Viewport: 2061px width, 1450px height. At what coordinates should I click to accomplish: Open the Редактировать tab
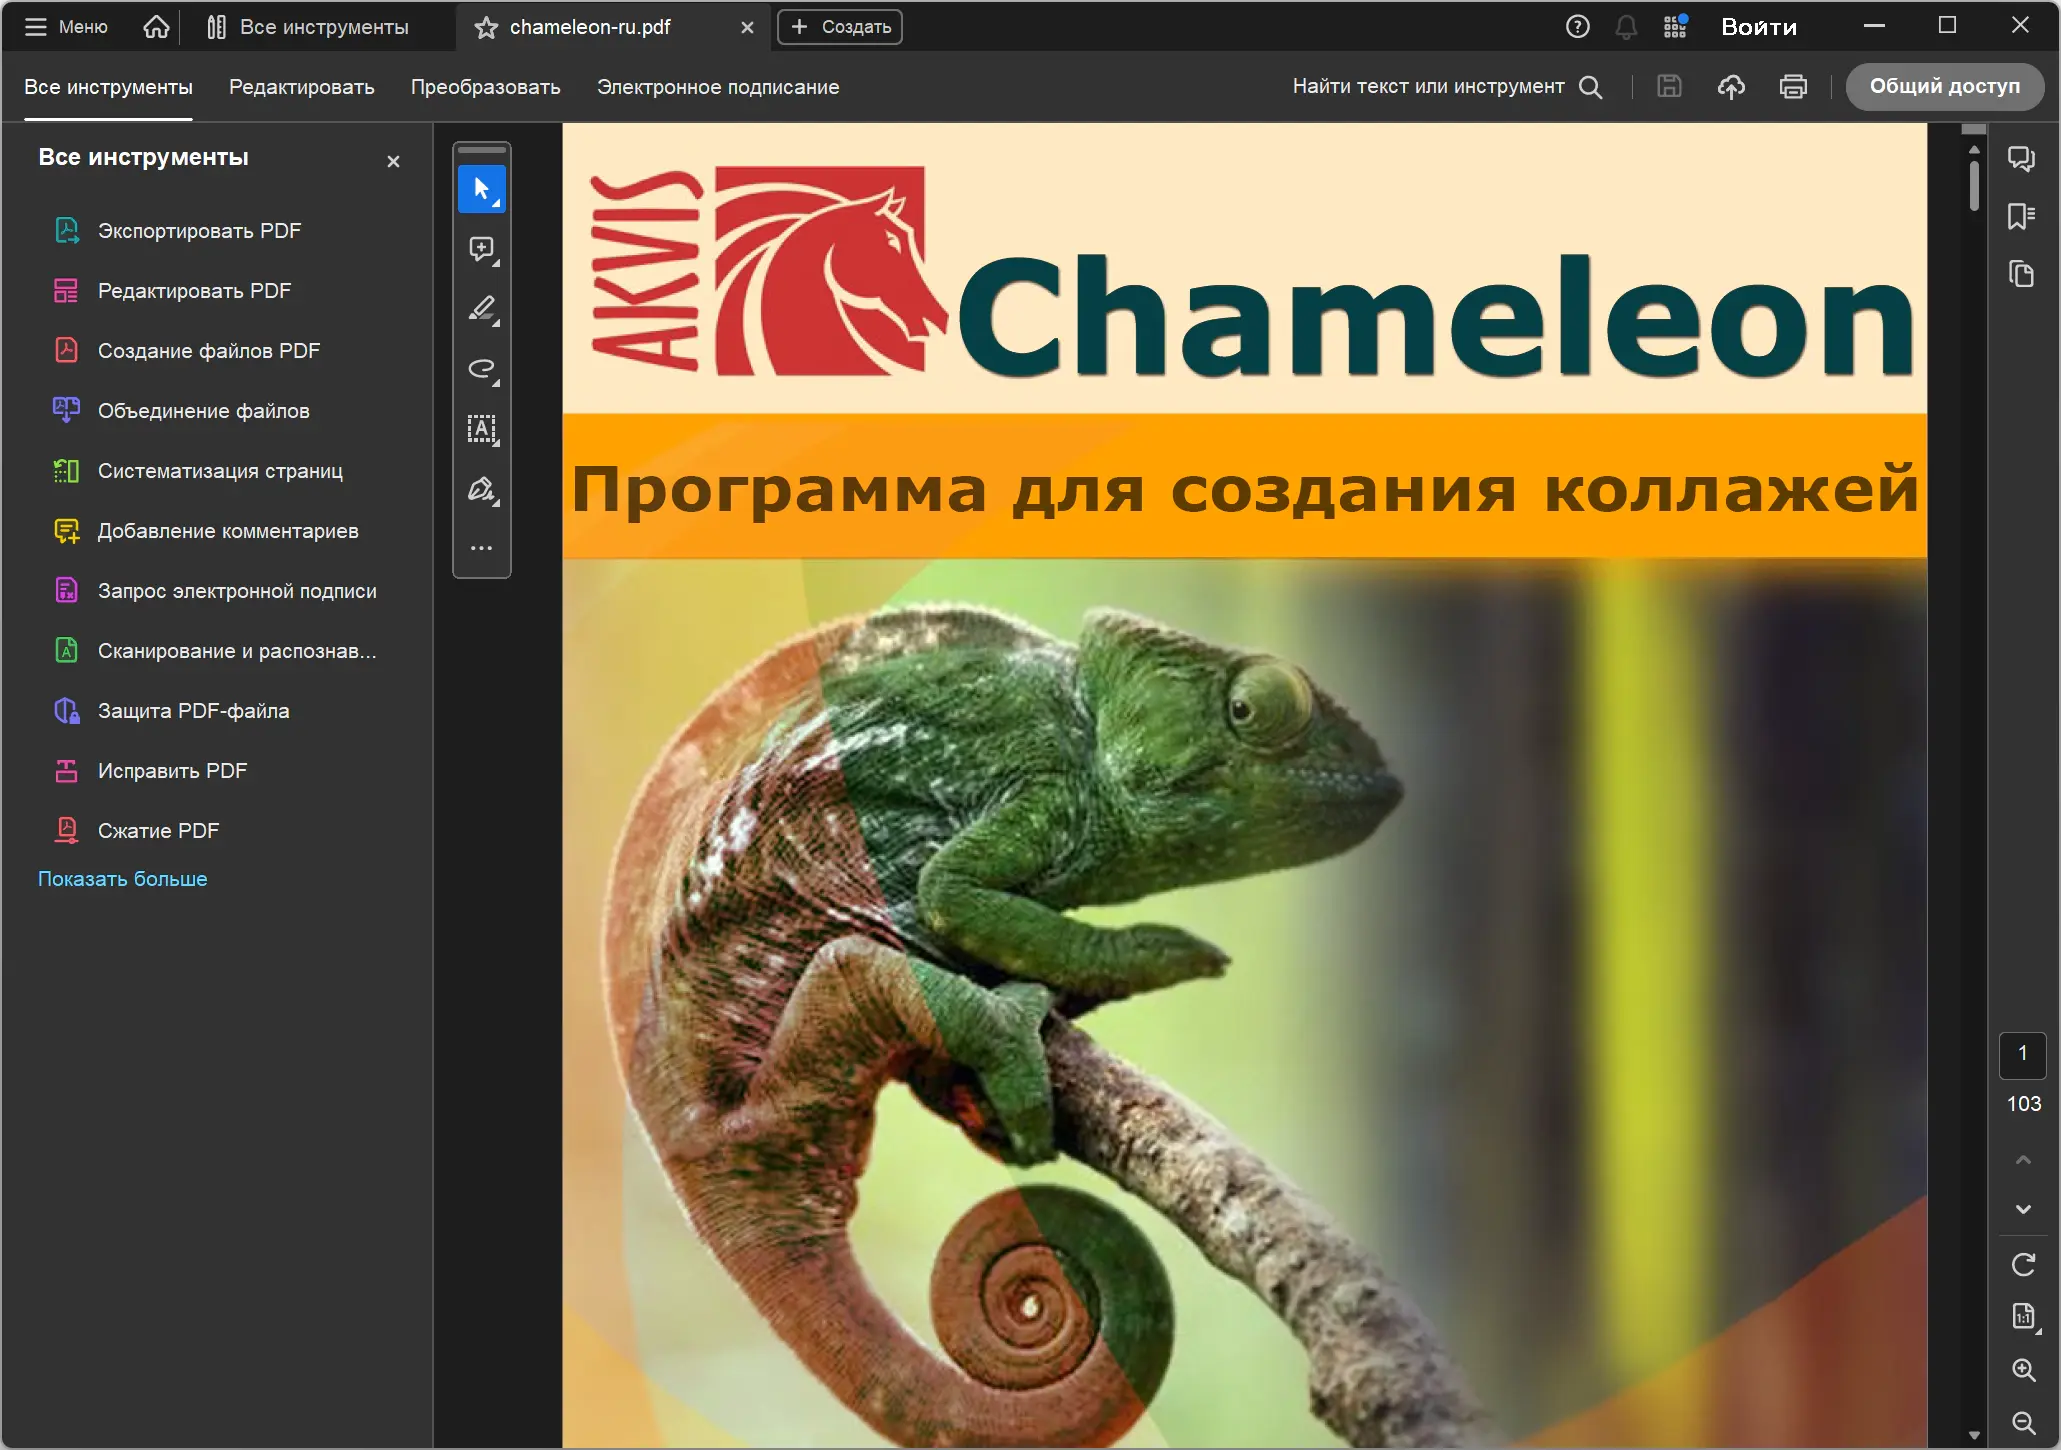coord(301,87)
